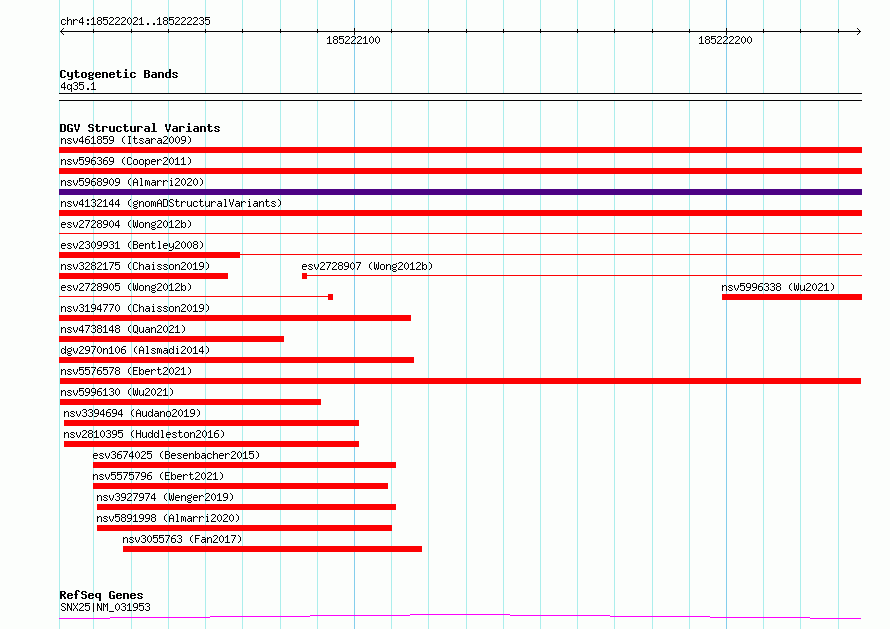Viewport: 890px width, 629px height.
Task: Click nsv3394694 (Audano2019) label
Action: tap(132, 413)
